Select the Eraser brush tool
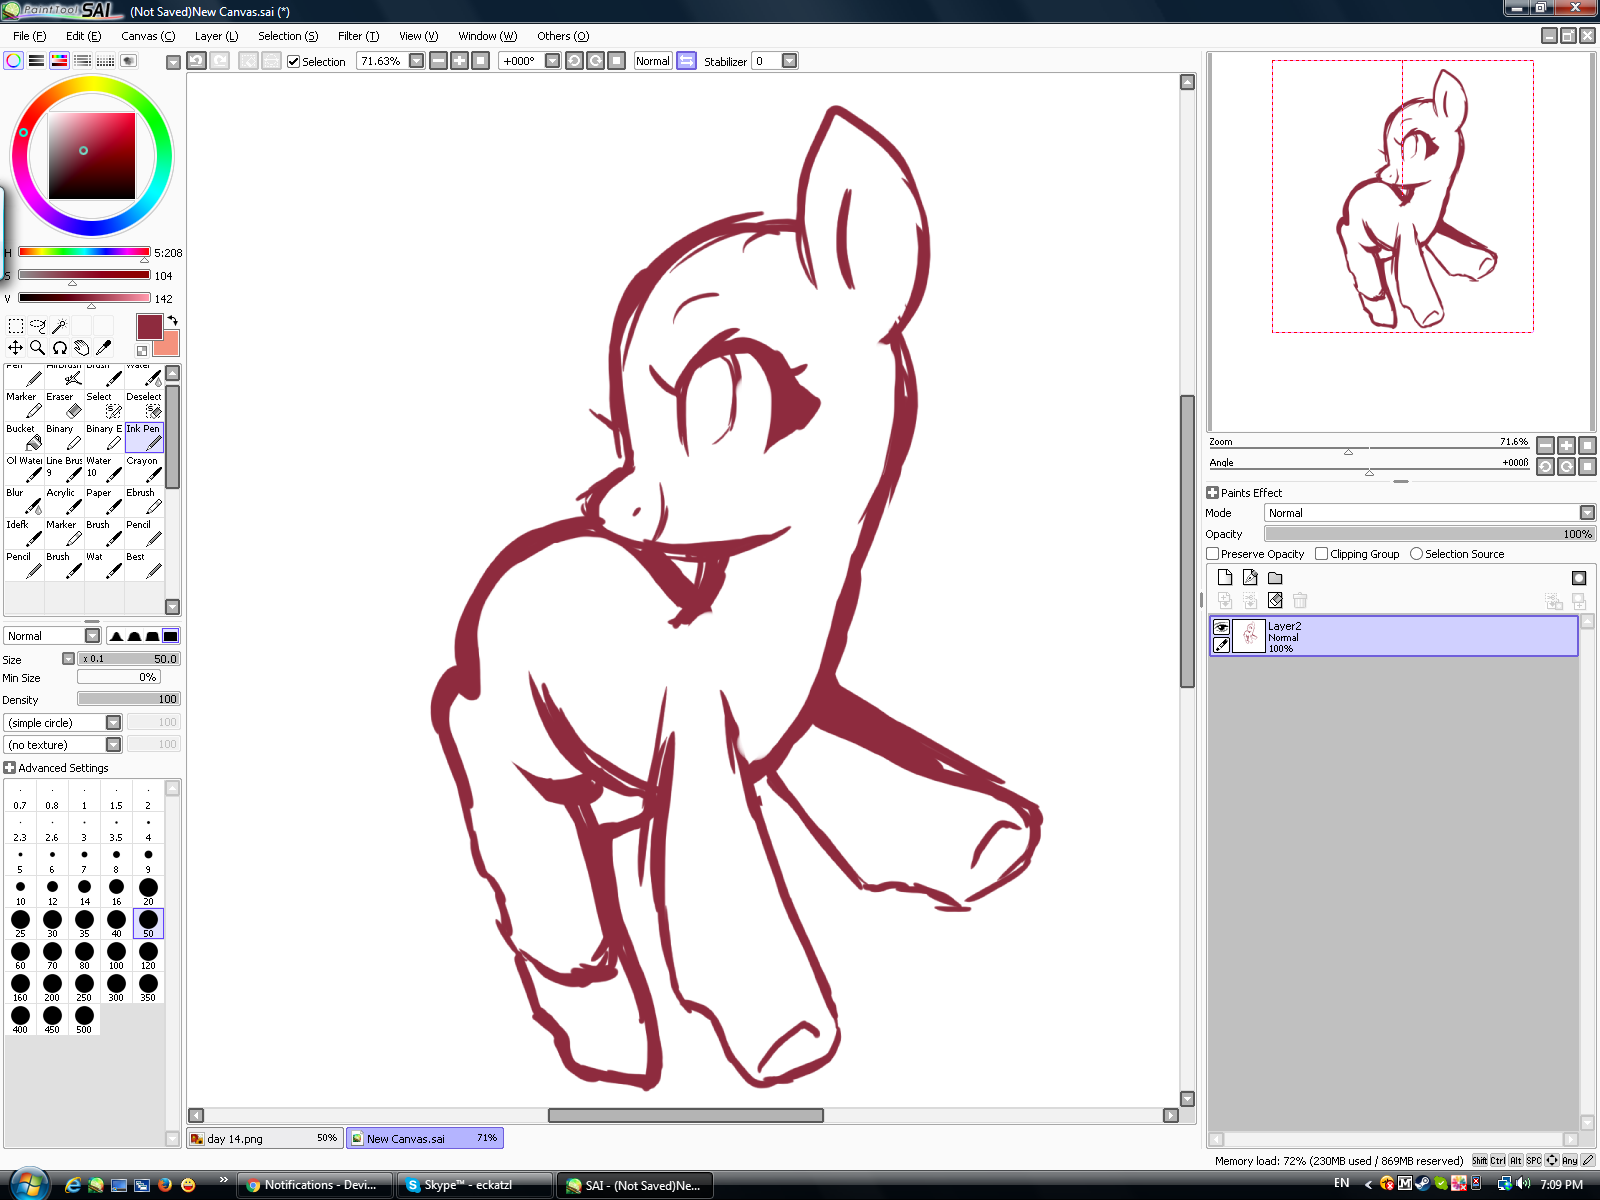Screen dimensions: 1600x1200 [x=65, y=405]
